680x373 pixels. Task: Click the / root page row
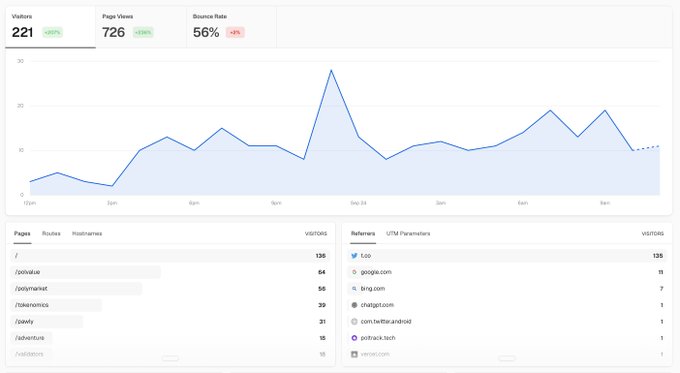click(x=170, y=256)
